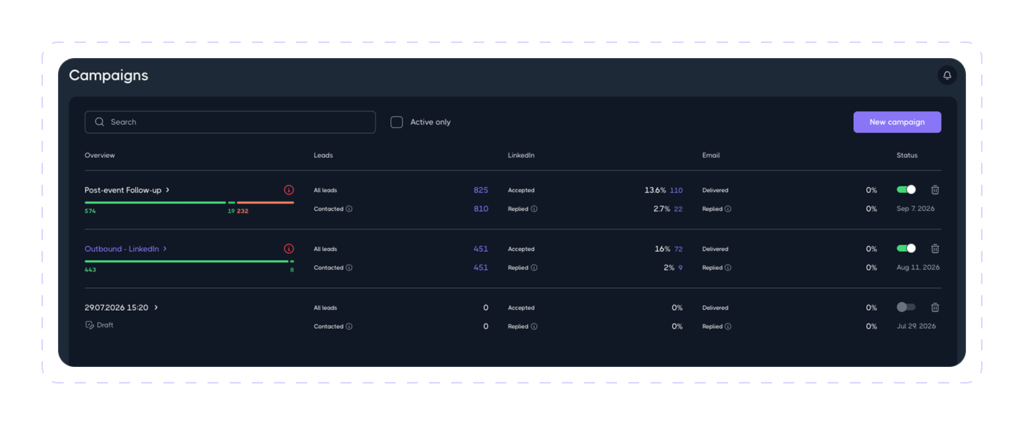
Task: Create a New campaign
Action: (897, 122)
